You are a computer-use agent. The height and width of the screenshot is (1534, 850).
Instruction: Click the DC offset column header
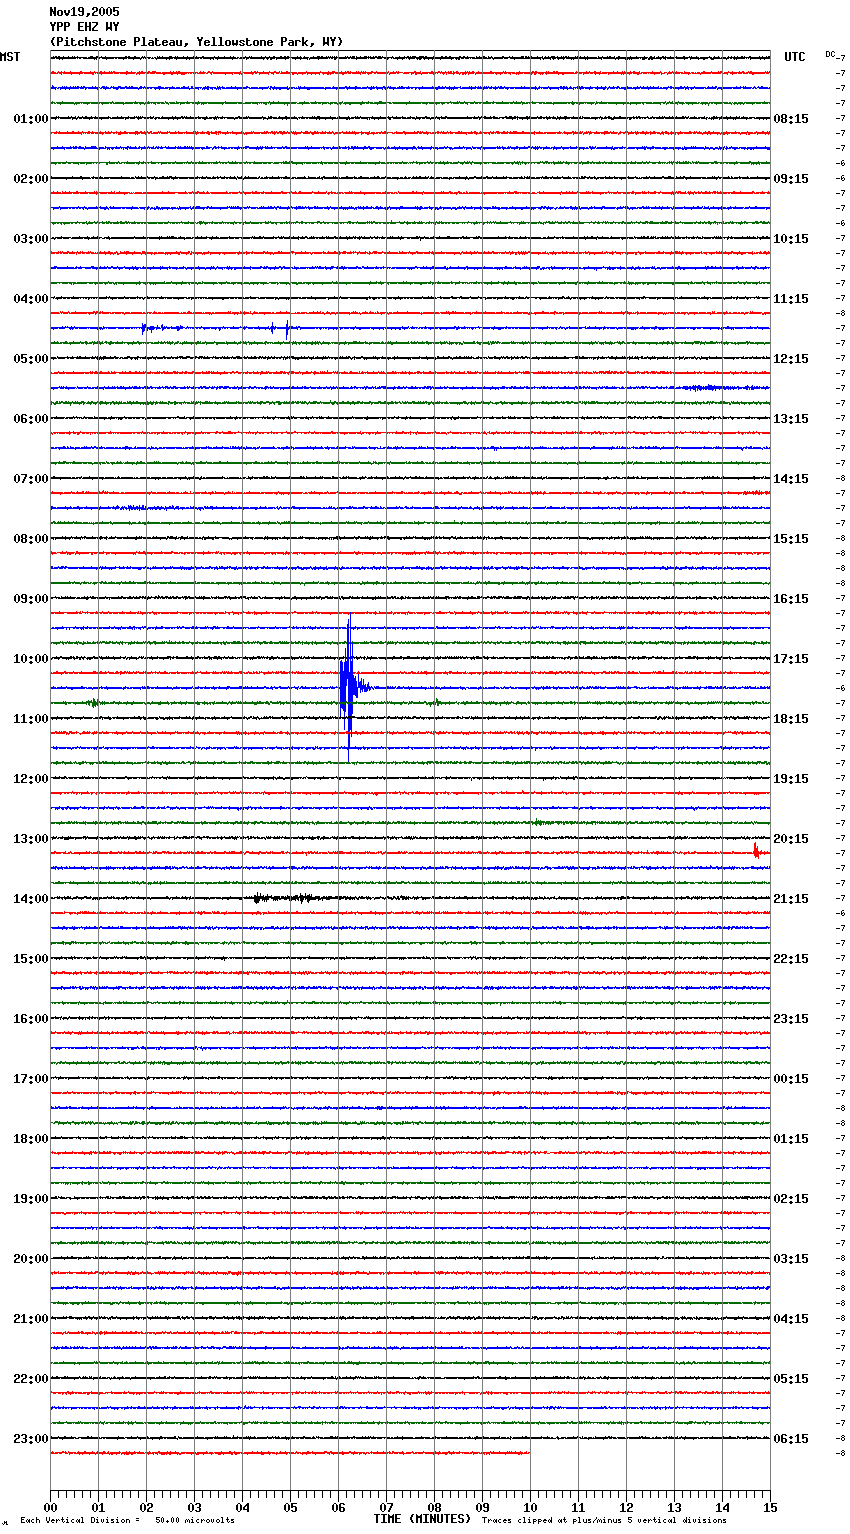click(x=830, y=54)
